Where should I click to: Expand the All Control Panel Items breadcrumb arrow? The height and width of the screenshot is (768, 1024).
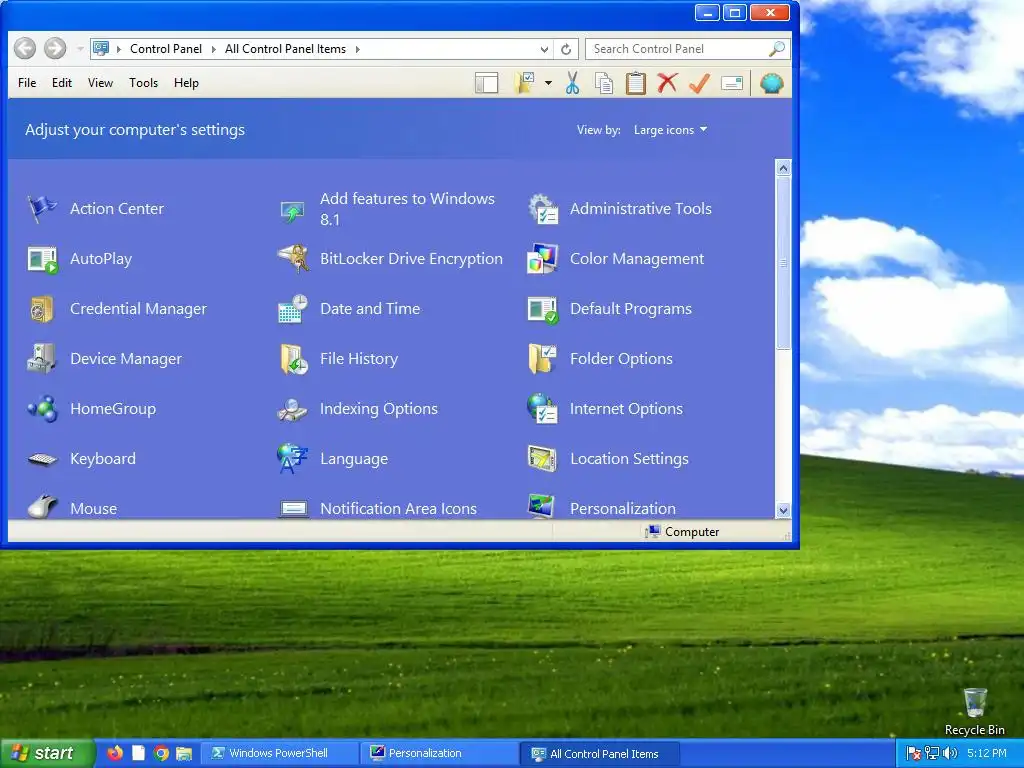(358, 49)
